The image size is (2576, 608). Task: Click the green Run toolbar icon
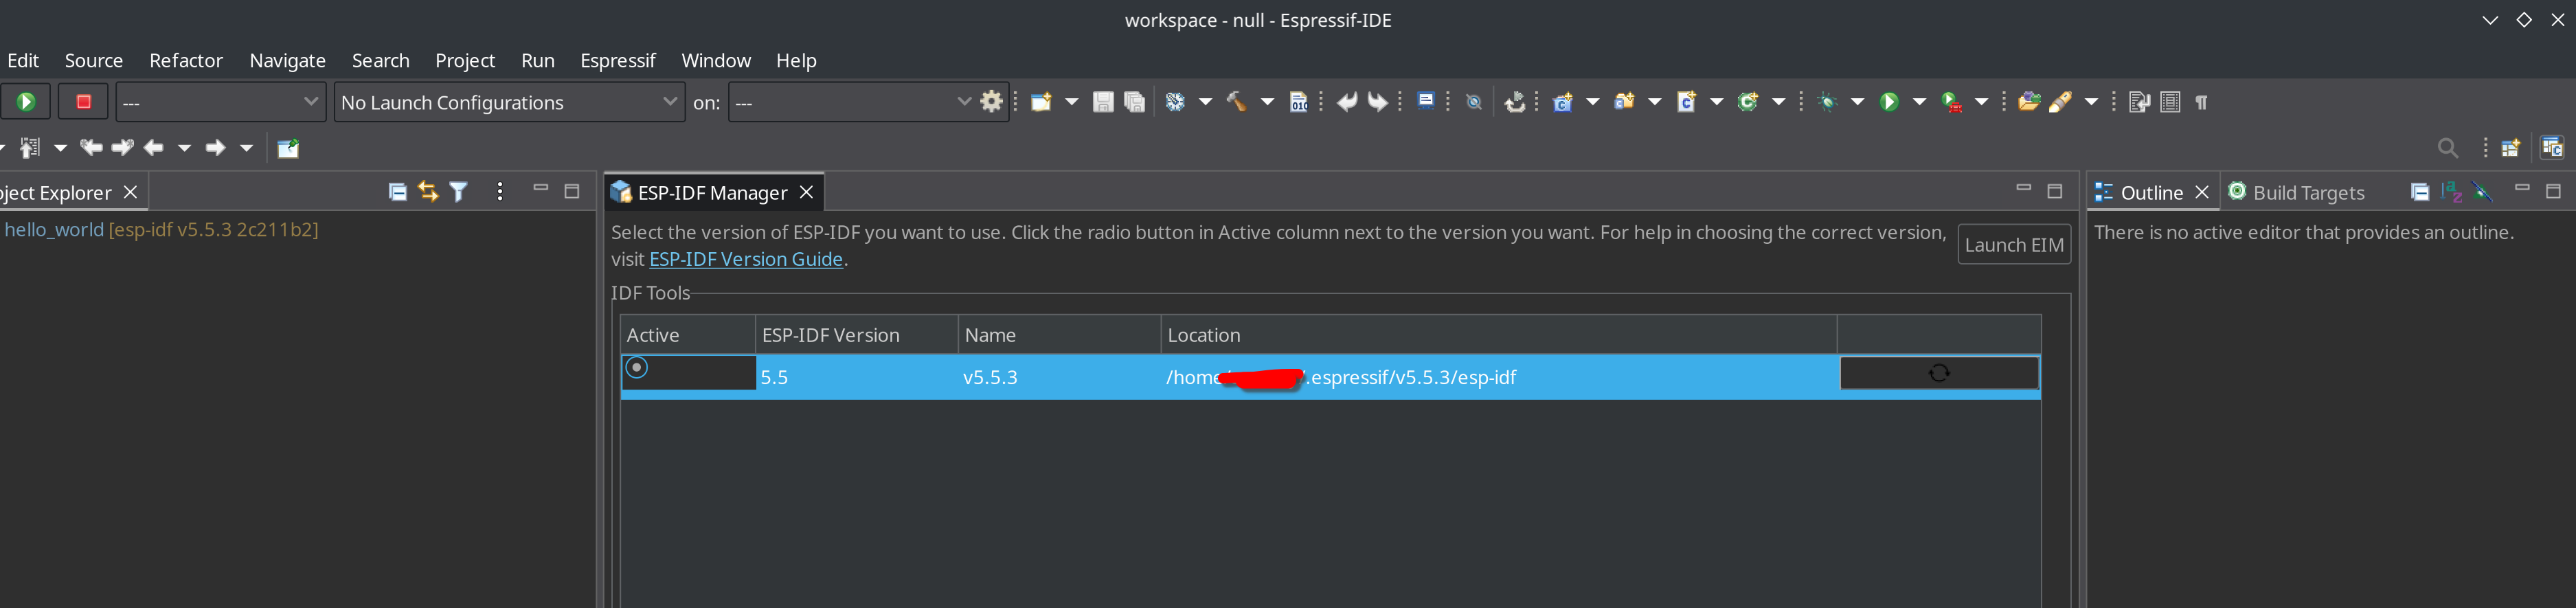(x=1889, y=102)
